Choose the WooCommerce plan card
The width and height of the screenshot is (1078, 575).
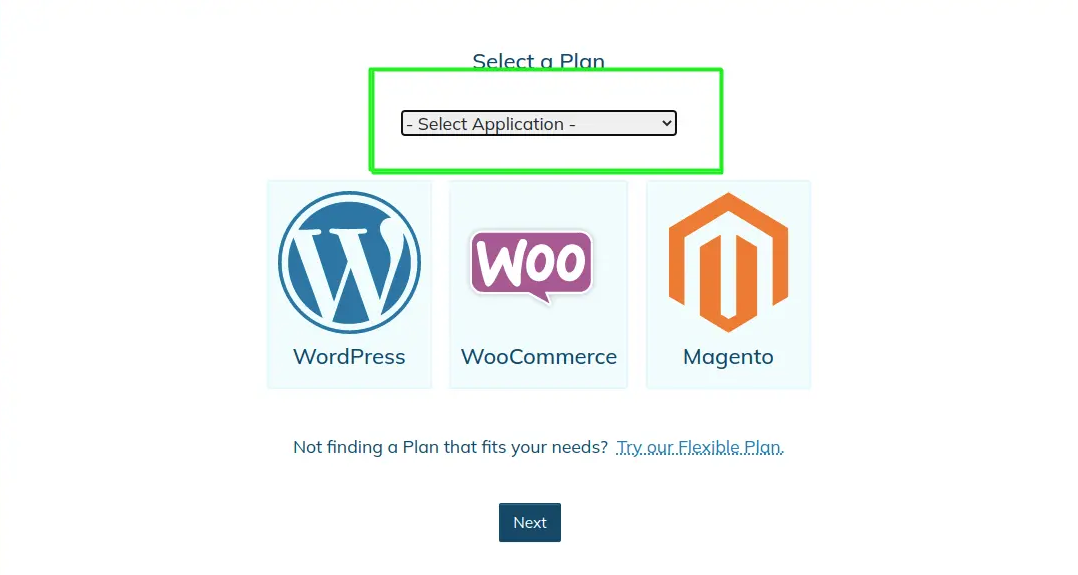pyautogui.click(x=538, y=285)
